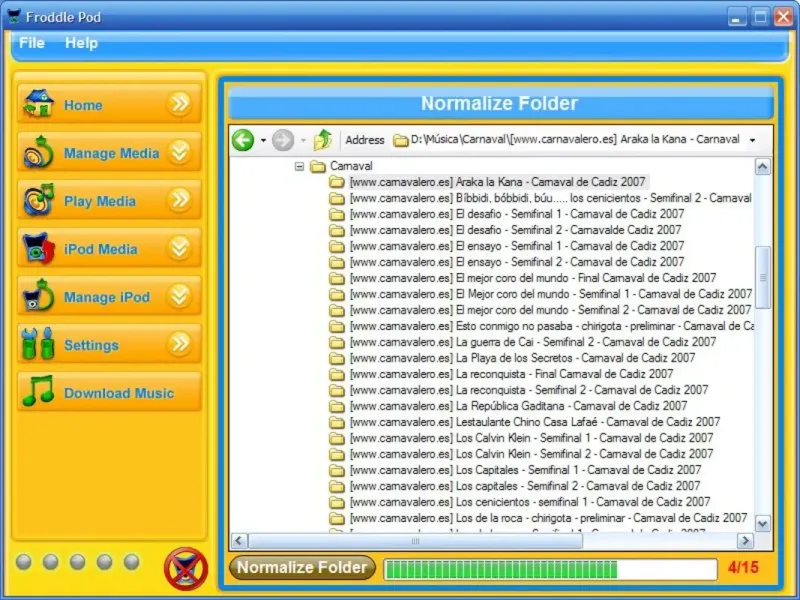Screen dimensions: 800x600
Task: Click the Up folder arrow icon
Action: coord(322,140)
